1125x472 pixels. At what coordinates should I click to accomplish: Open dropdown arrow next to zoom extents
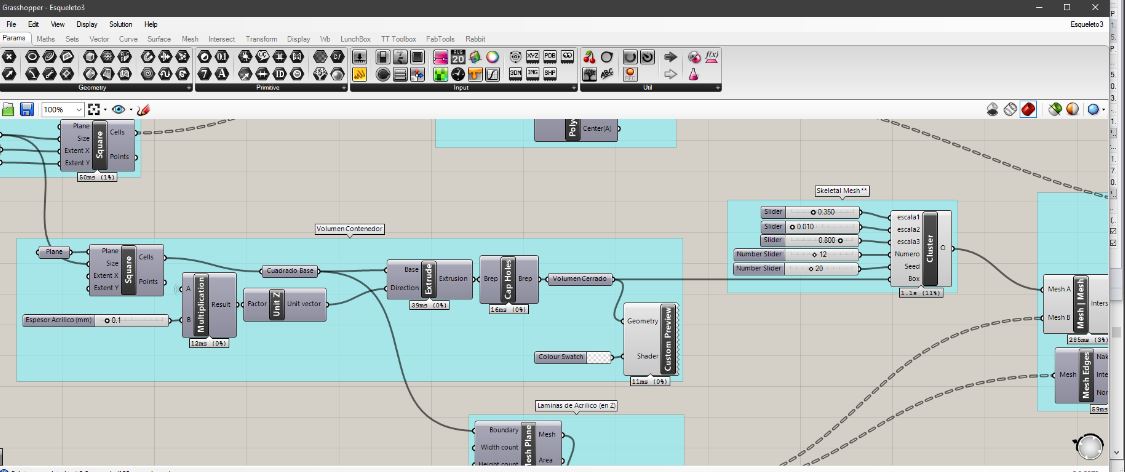pyautogui.click(x=105, y=110)
